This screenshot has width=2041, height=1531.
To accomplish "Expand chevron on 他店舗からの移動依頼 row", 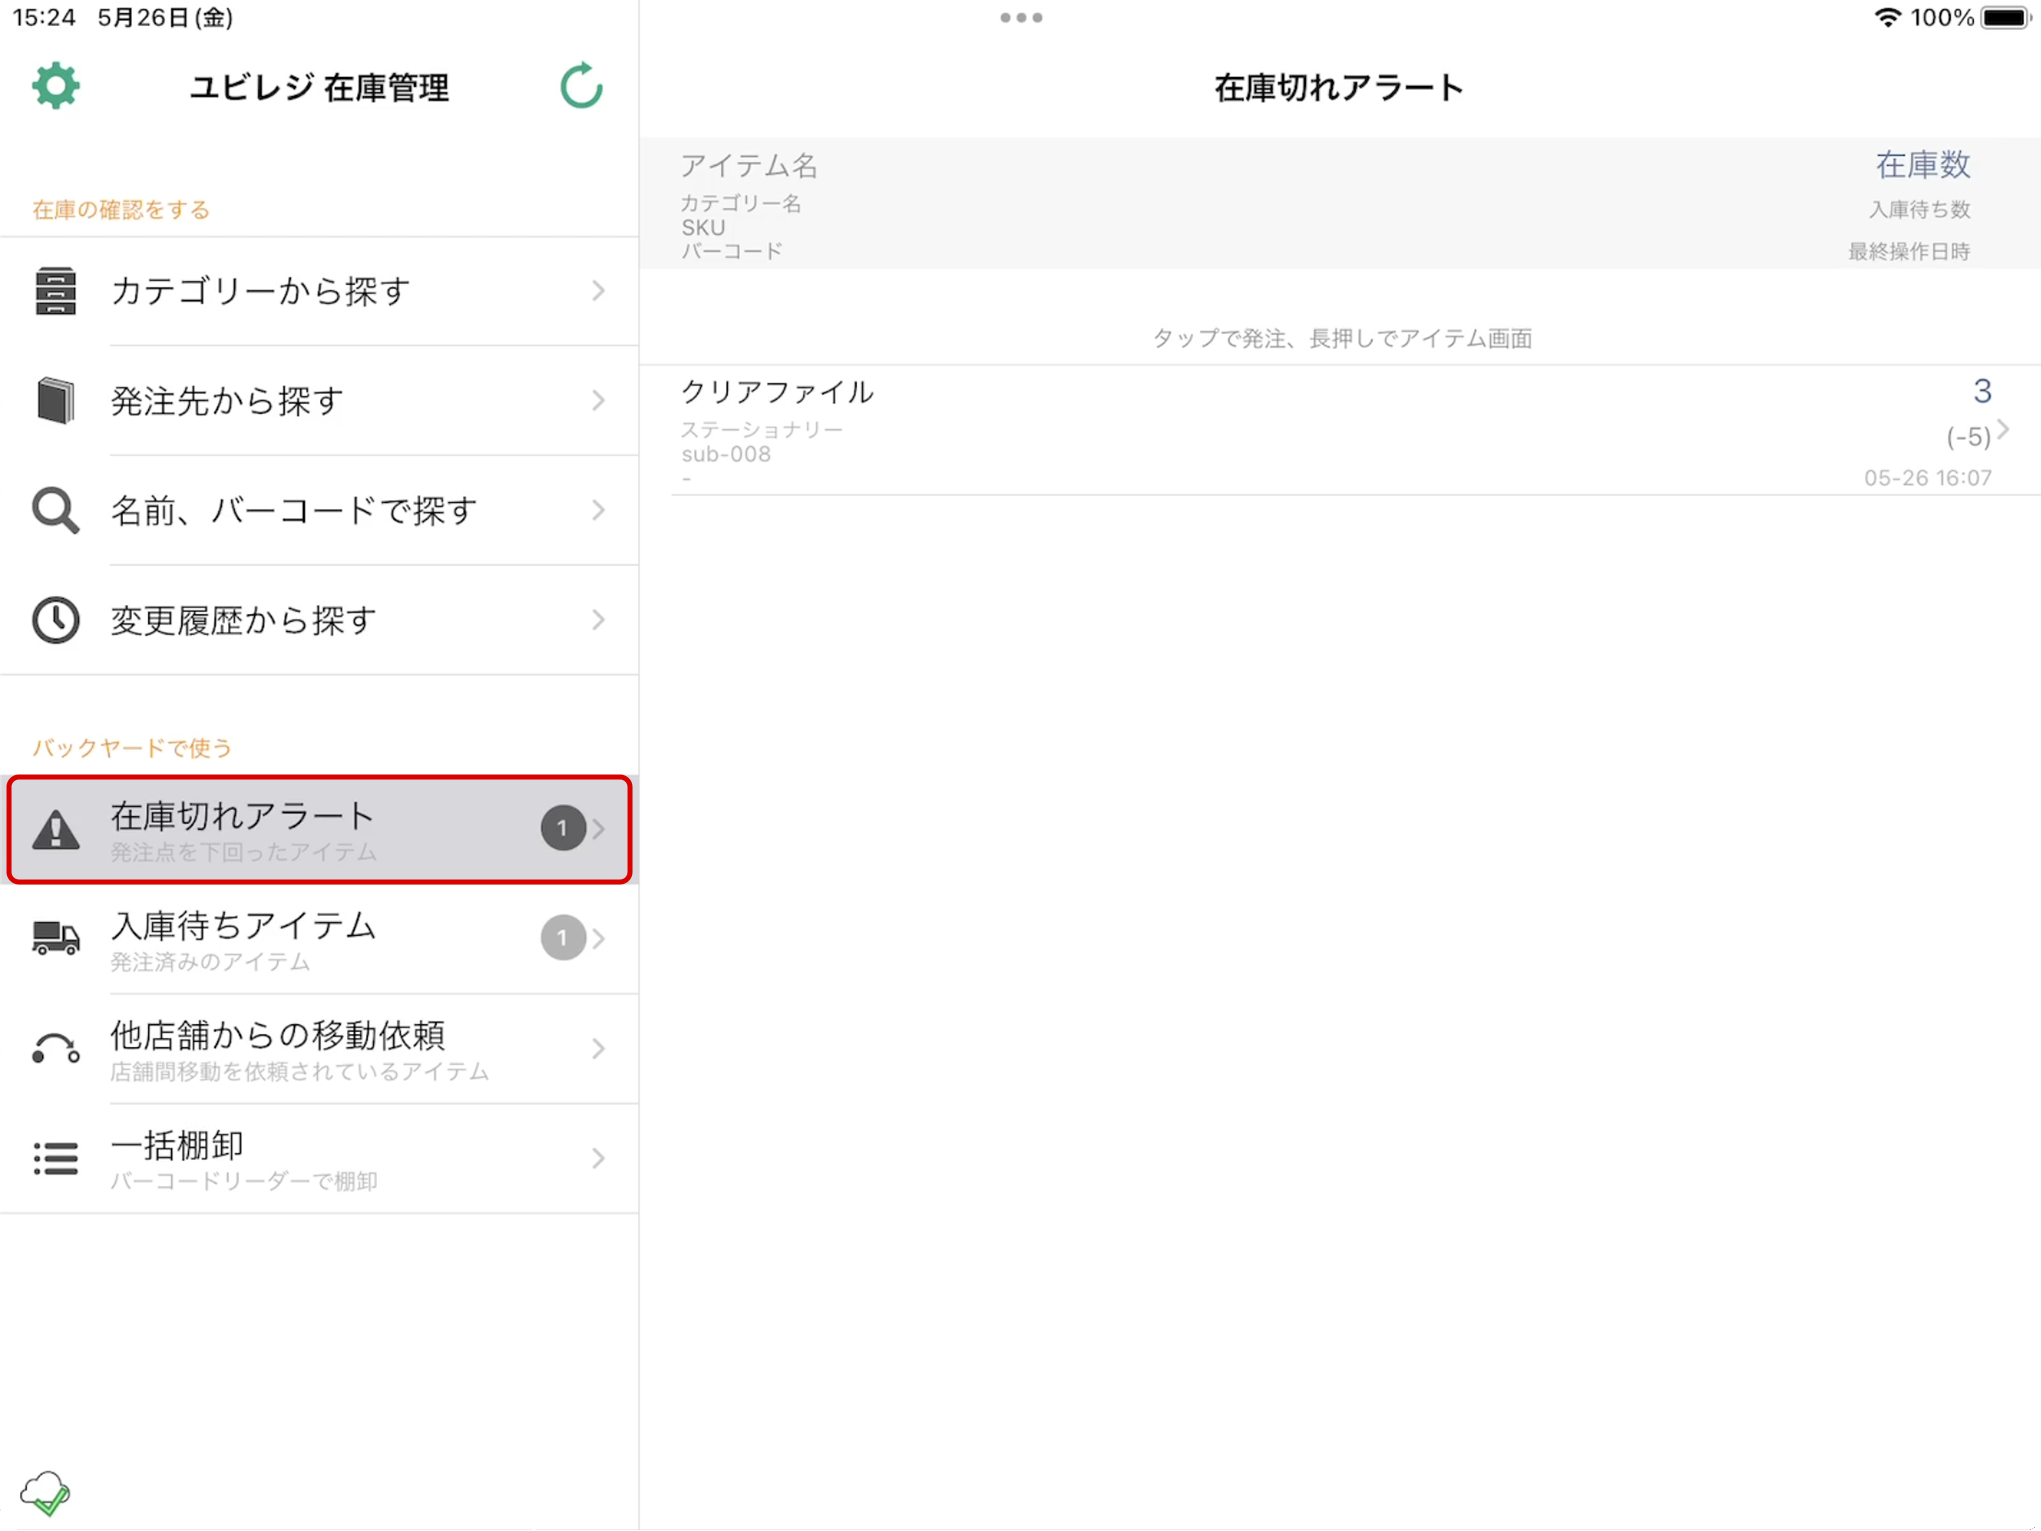I will click(598, 1048).
